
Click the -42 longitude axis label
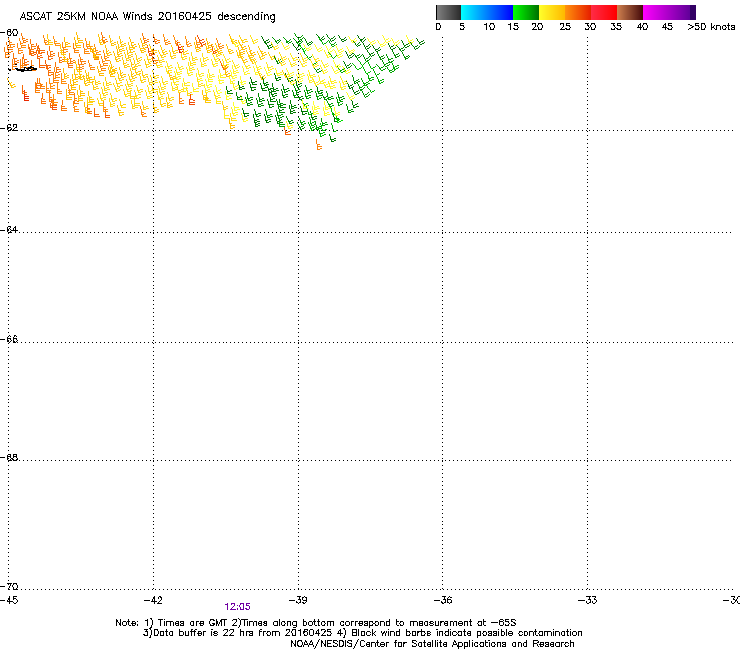pyautogui.click(x=153, y=600)
